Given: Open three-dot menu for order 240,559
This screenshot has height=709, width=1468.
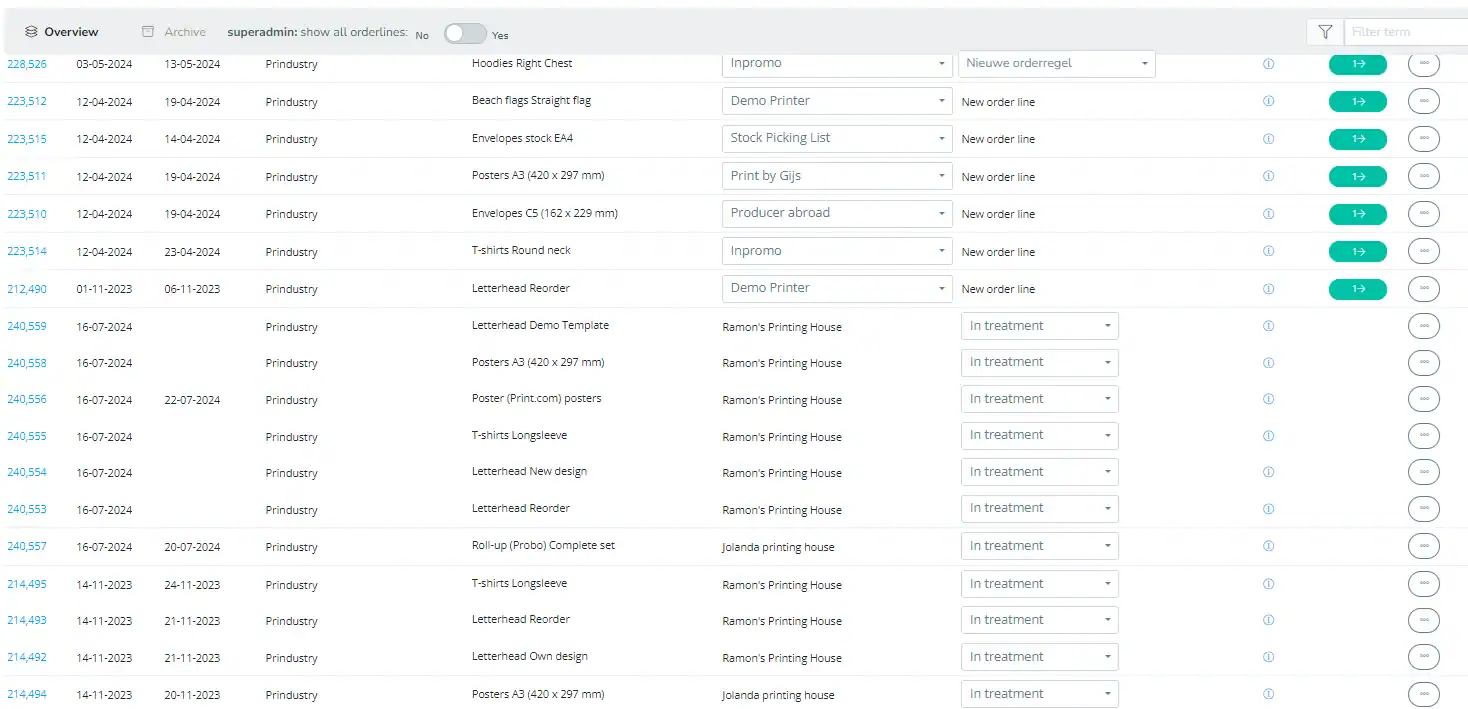Looking at the screenshot, I should [1424, 326].
